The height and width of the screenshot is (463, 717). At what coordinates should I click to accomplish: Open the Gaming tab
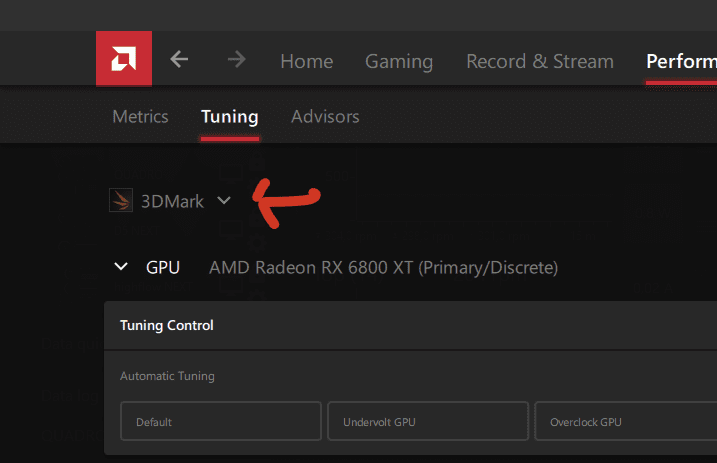tap(399, 62)
